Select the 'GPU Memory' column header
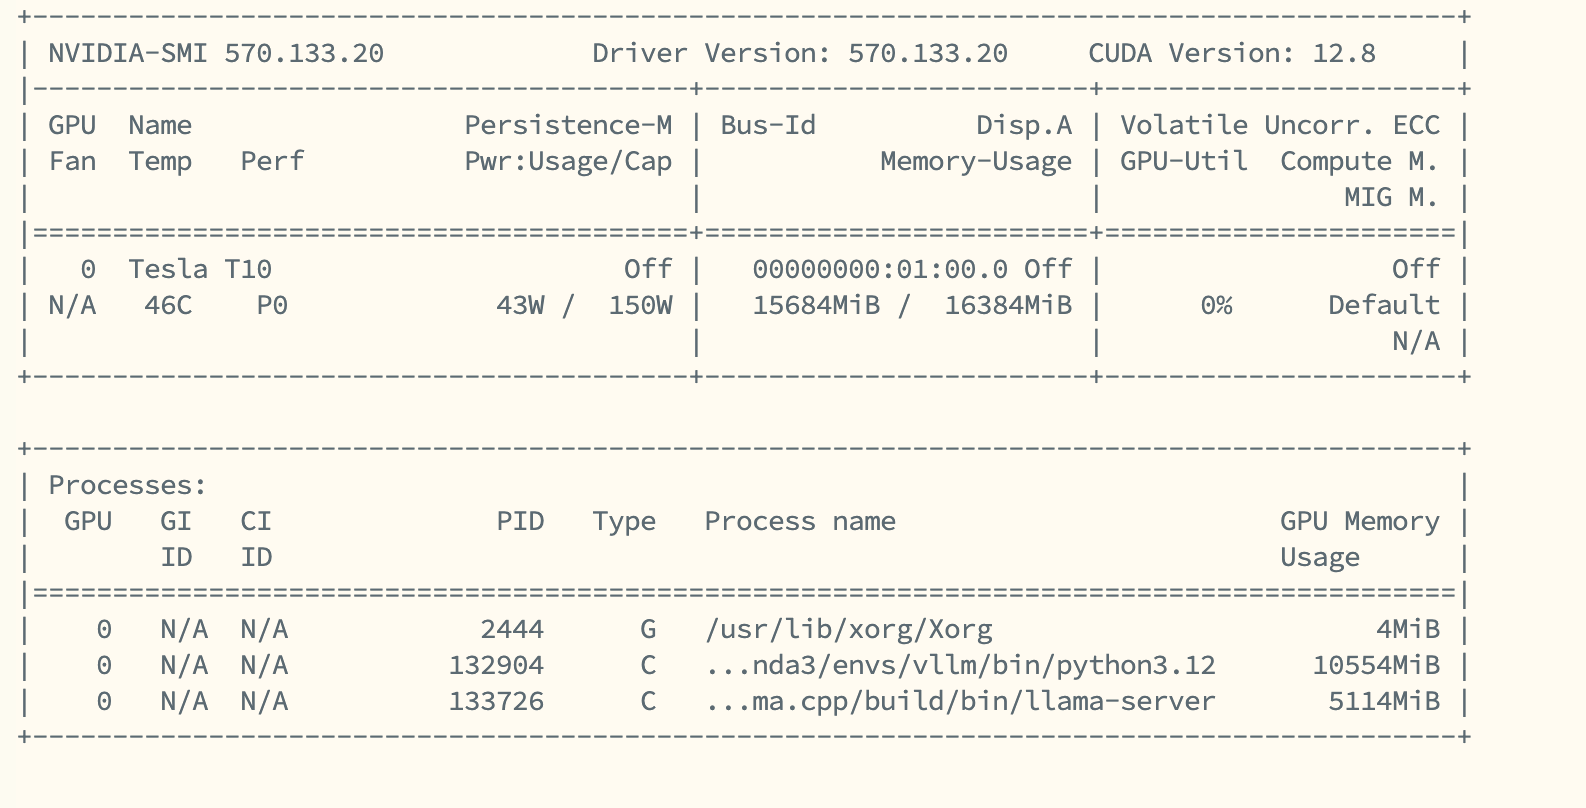This screenshot has height=808, width=1586. [1360, 521]
